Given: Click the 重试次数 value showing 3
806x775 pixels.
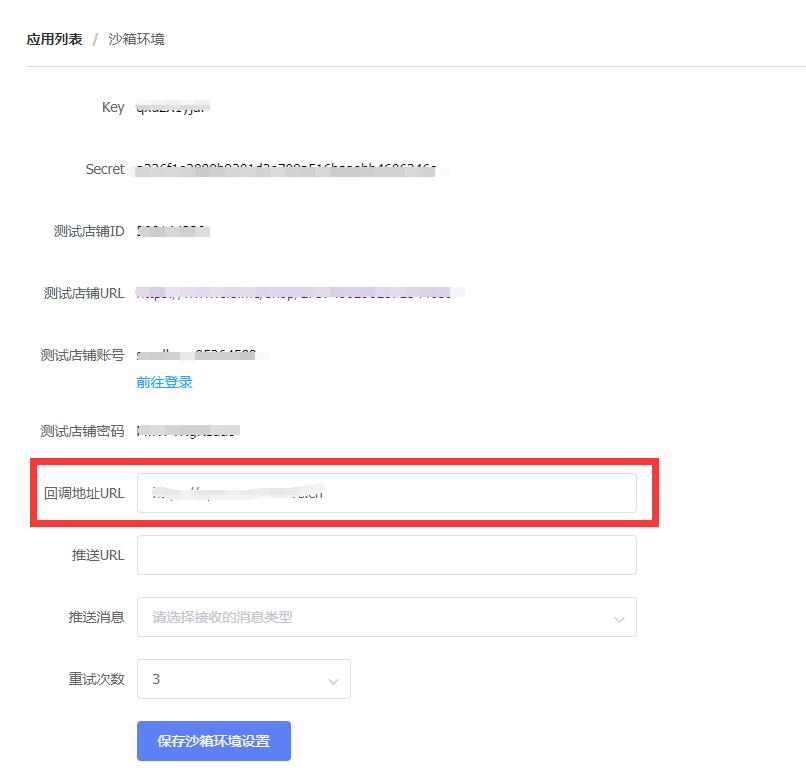Looking at the screenshot, I should (155, 679).
